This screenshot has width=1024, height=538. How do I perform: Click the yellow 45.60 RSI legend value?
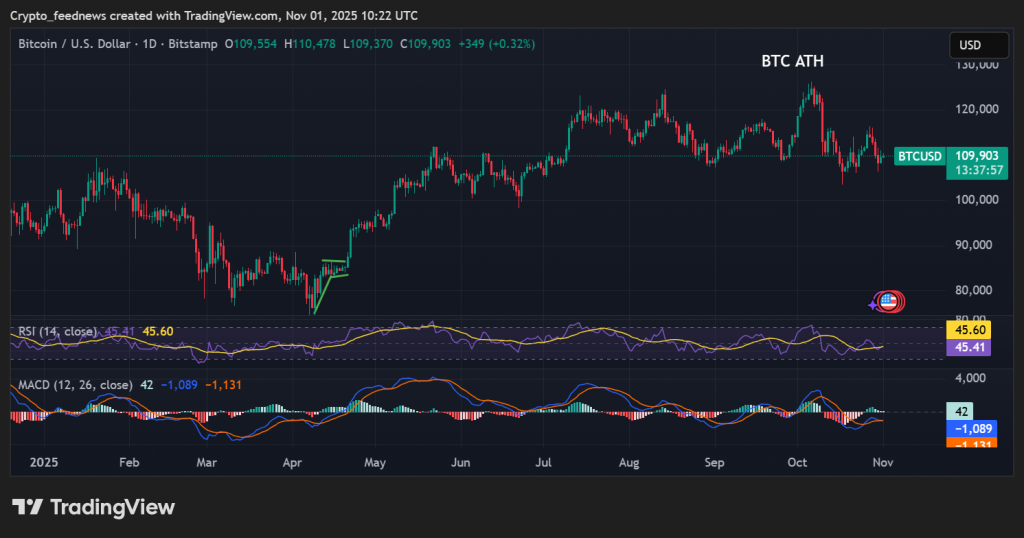click(x=158, y=332)
